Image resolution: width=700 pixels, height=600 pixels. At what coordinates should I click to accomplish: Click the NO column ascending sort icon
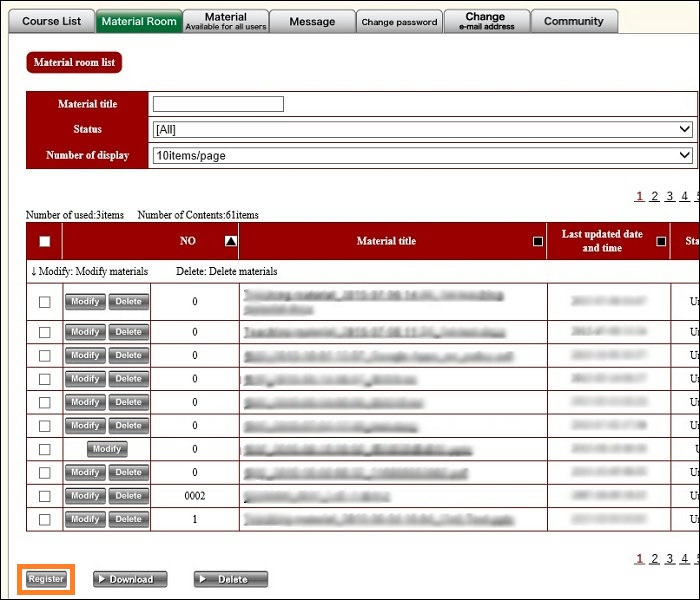231,241
